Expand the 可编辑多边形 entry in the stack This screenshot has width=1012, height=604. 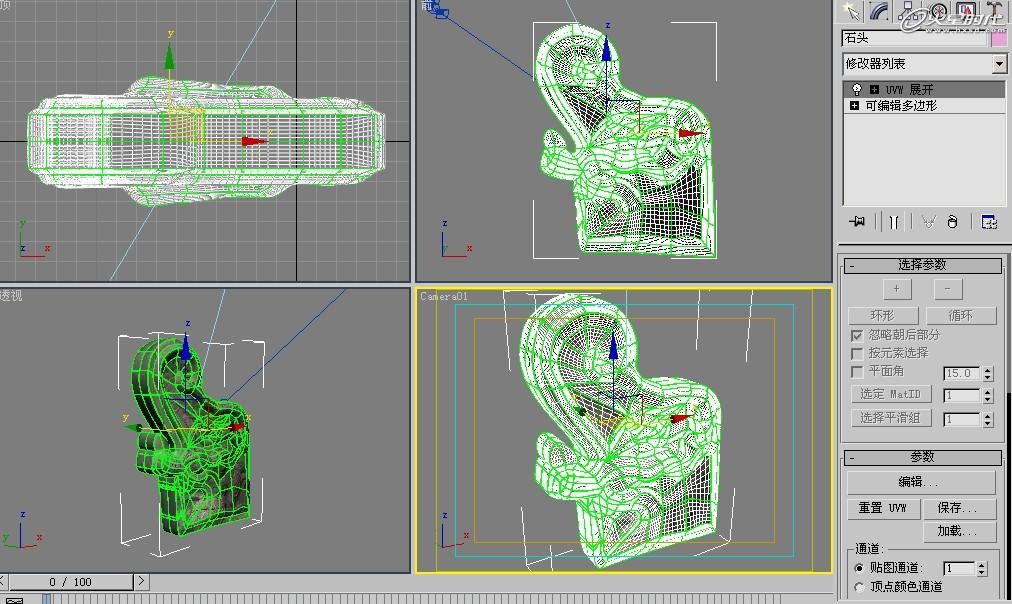(855, 104)
